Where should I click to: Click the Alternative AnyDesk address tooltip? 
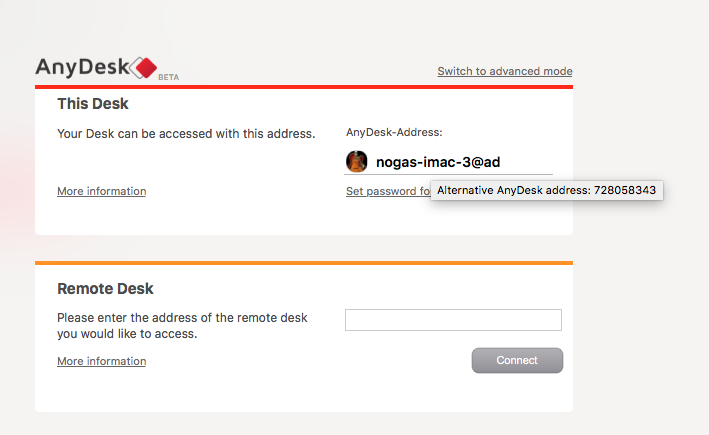tap(546, 190)
